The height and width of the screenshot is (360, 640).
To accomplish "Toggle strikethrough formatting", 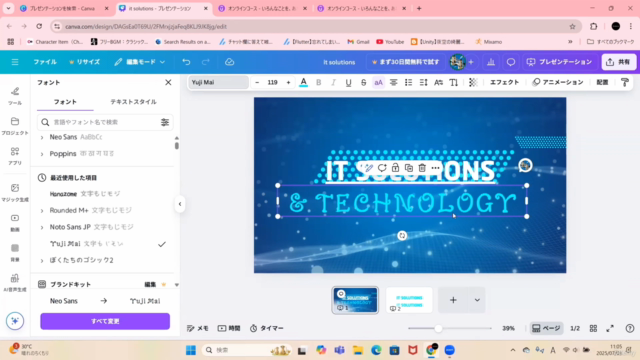I will pyautogui.click(x=363, y=82).
